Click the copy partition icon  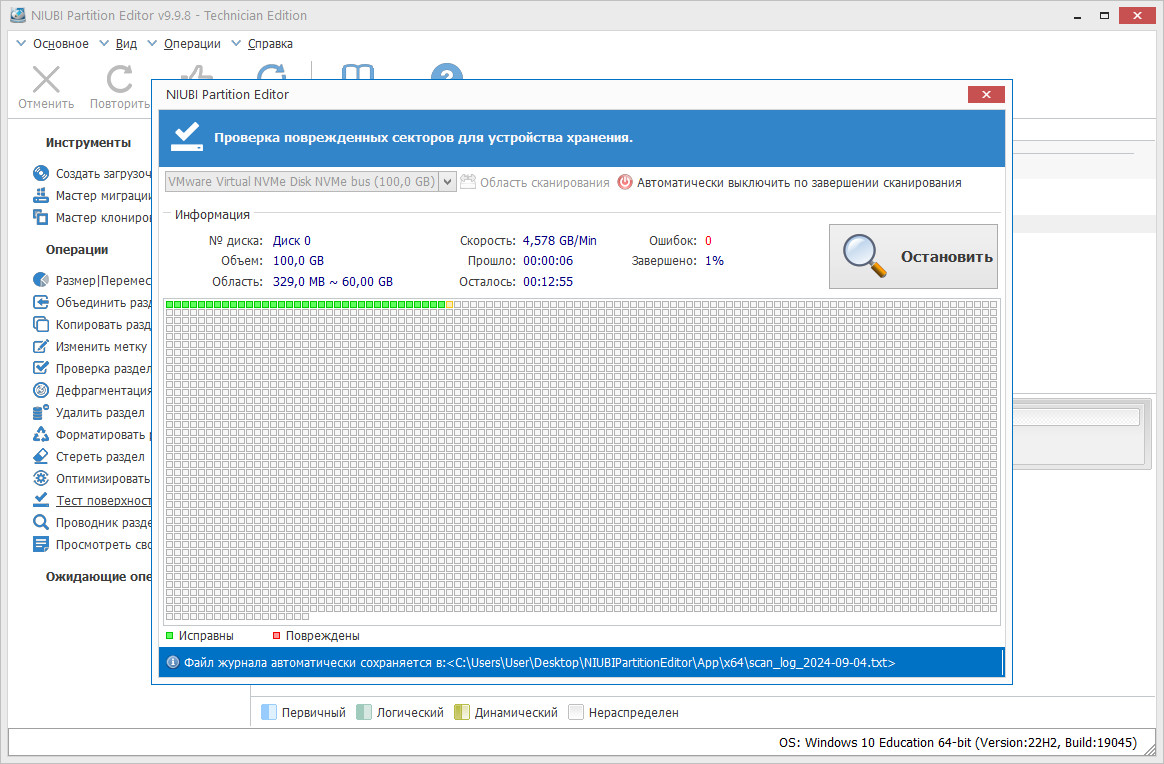pyautogui.click(x=41, y=324)
